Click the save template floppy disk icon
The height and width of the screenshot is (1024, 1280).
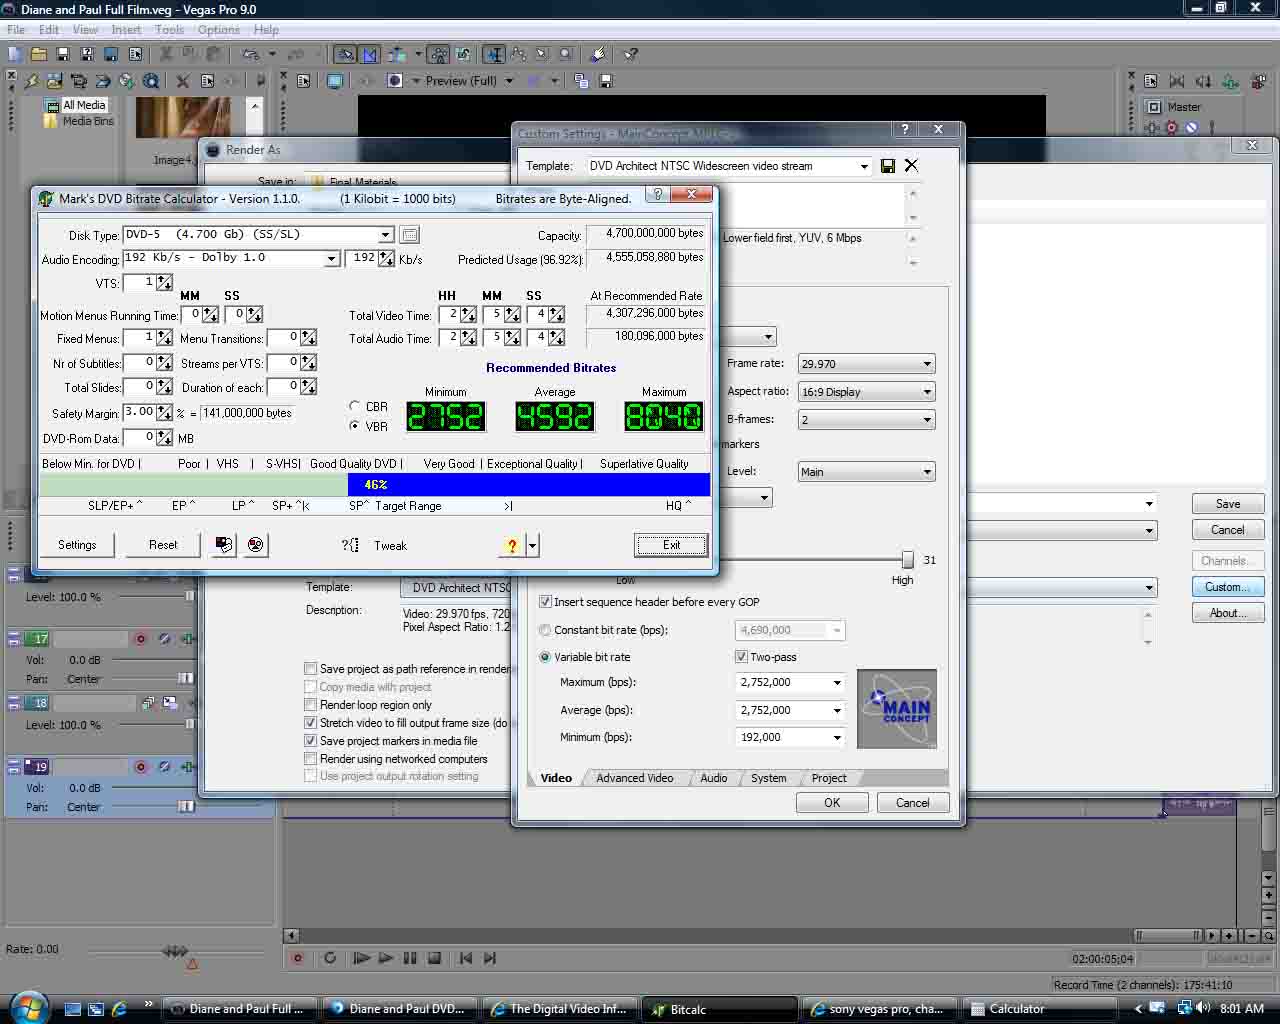887,166
